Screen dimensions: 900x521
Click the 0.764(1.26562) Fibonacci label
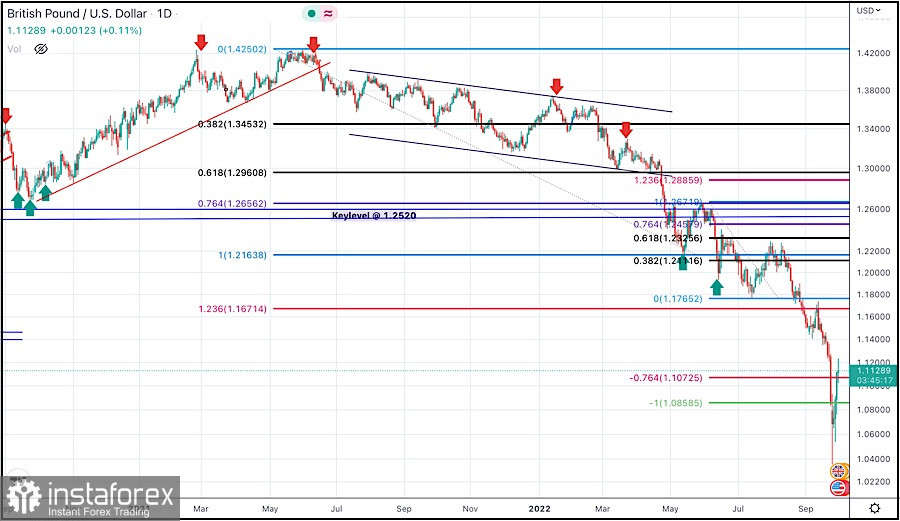pos(232,203)
